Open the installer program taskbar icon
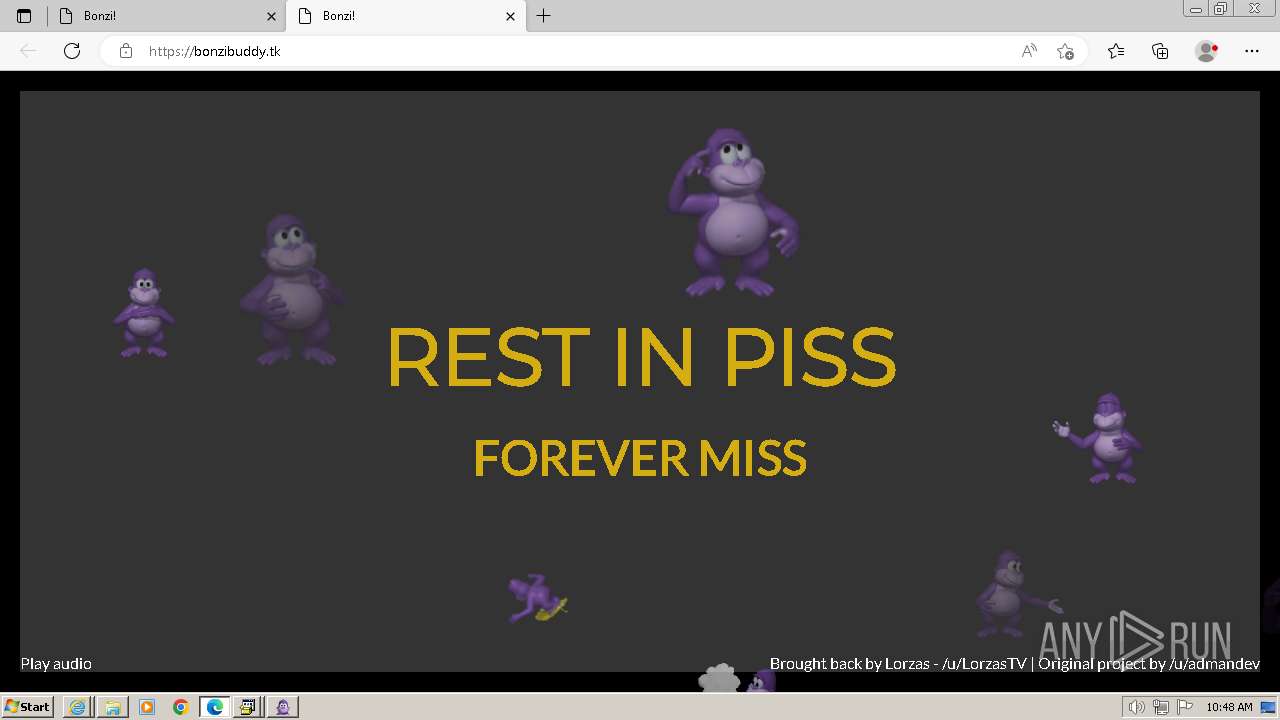Screen dimensions: 1280x720 click(x=248, y=707)
